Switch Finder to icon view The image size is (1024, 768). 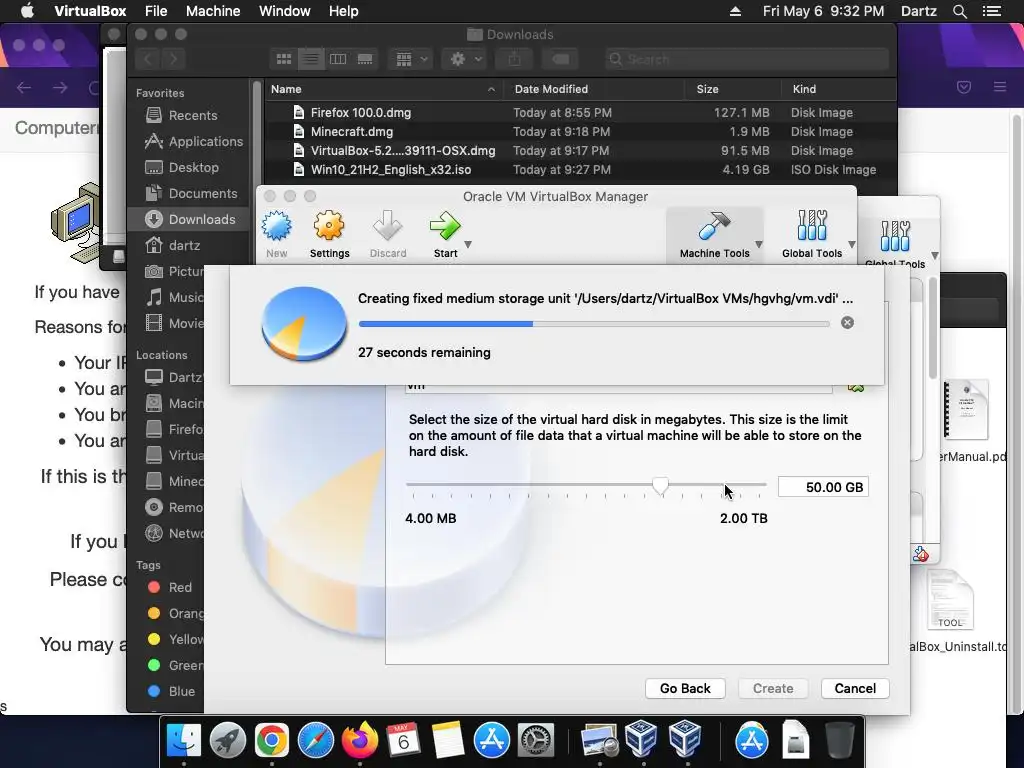tap(283, 59)
